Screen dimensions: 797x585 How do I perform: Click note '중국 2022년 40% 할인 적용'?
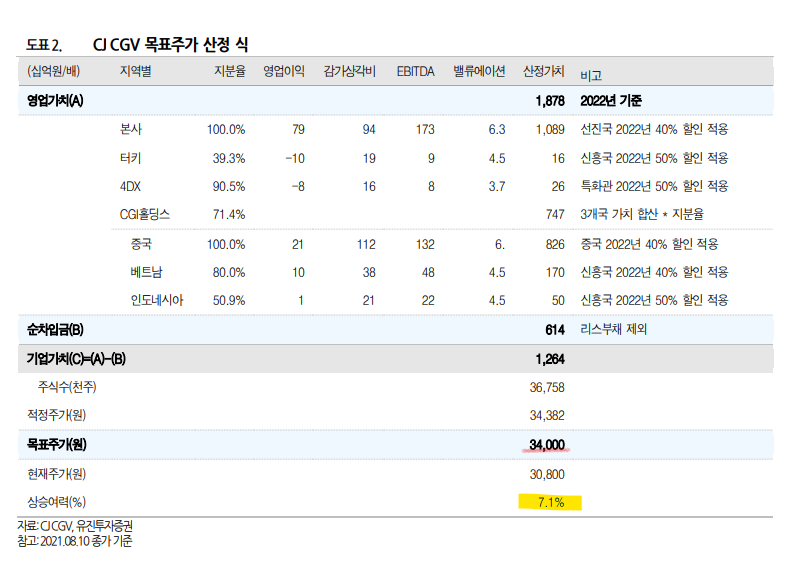click(649, 244)
